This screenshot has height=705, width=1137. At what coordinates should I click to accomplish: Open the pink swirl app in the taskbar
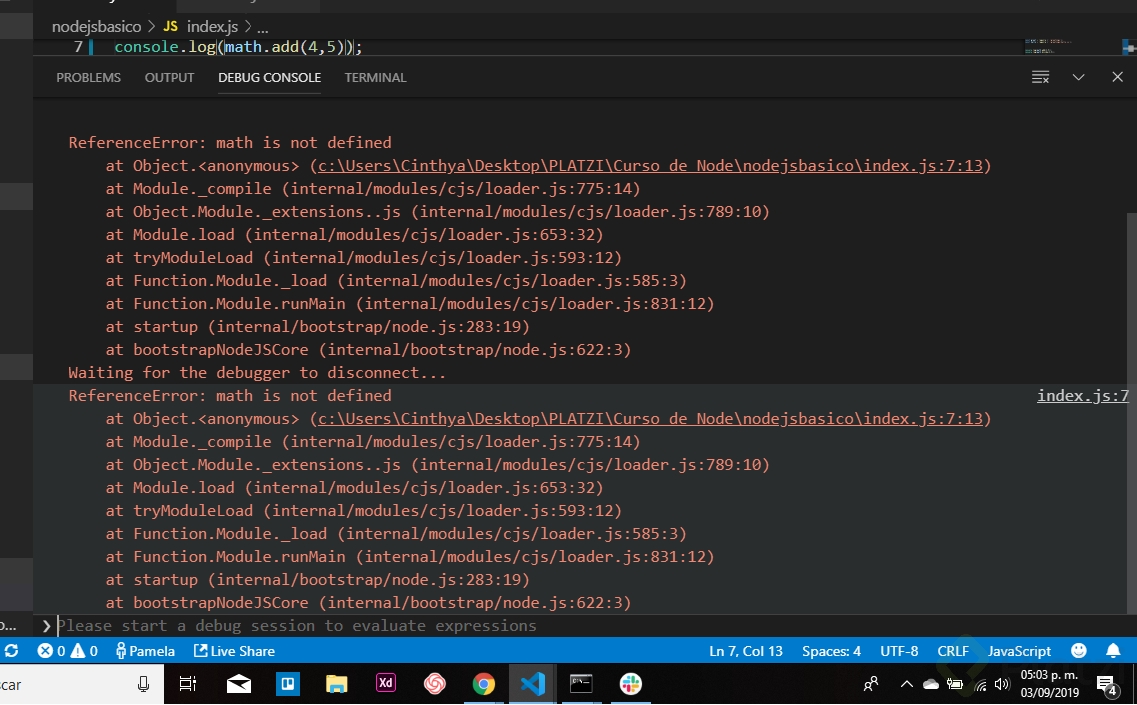coord(434,684)
